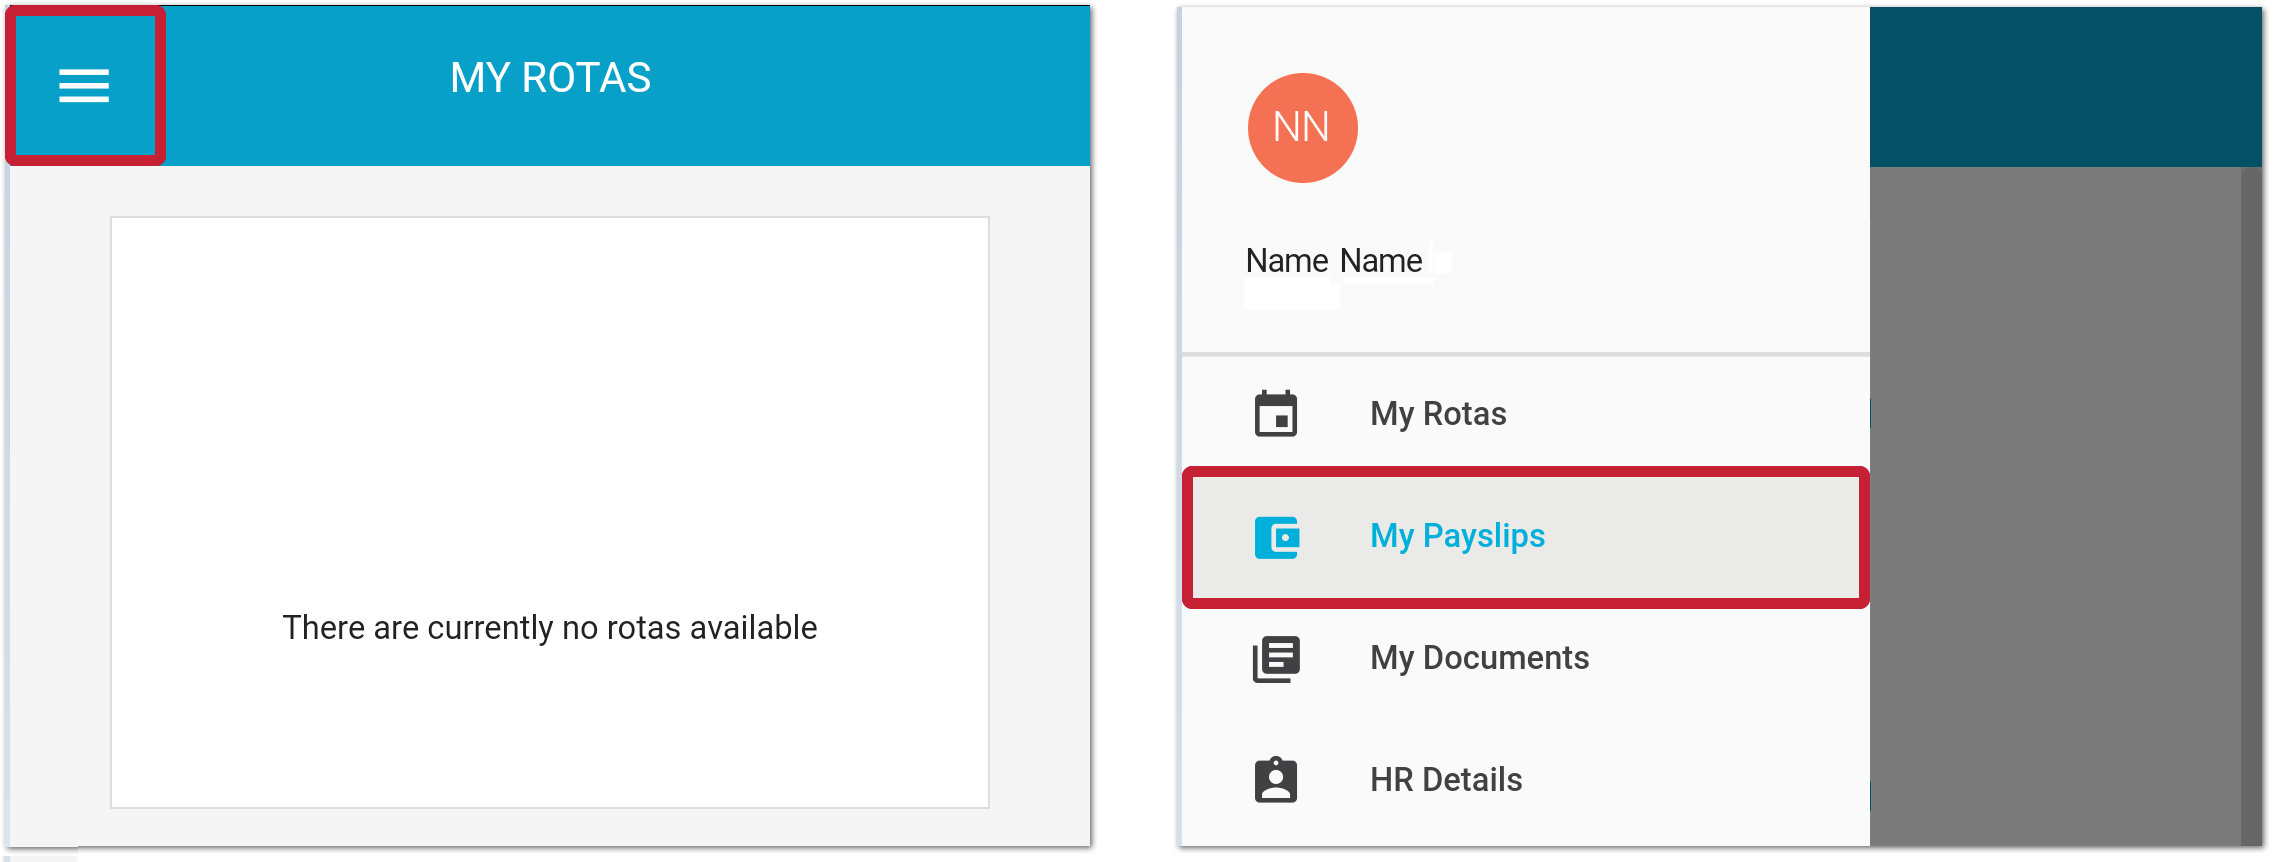
Task: Click the MY ROTAS header title
Action: [550, 78]
